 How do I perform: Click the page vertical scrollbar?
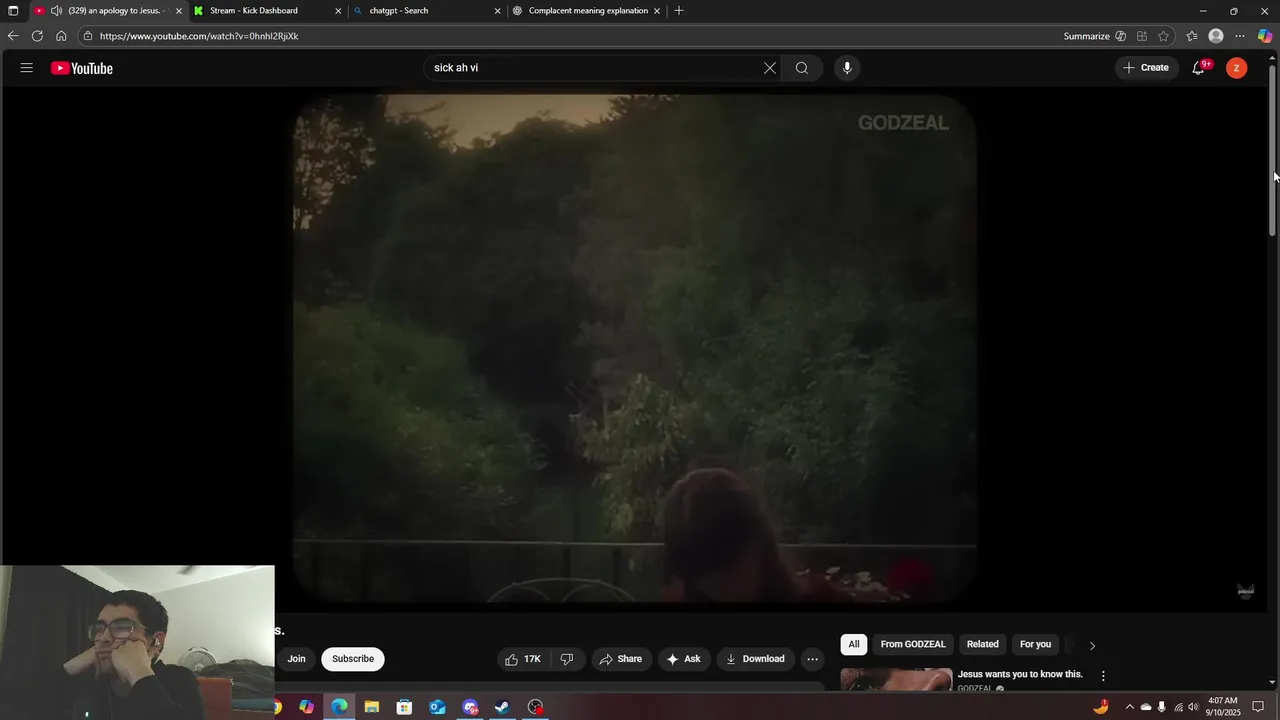pos(1273,150)
